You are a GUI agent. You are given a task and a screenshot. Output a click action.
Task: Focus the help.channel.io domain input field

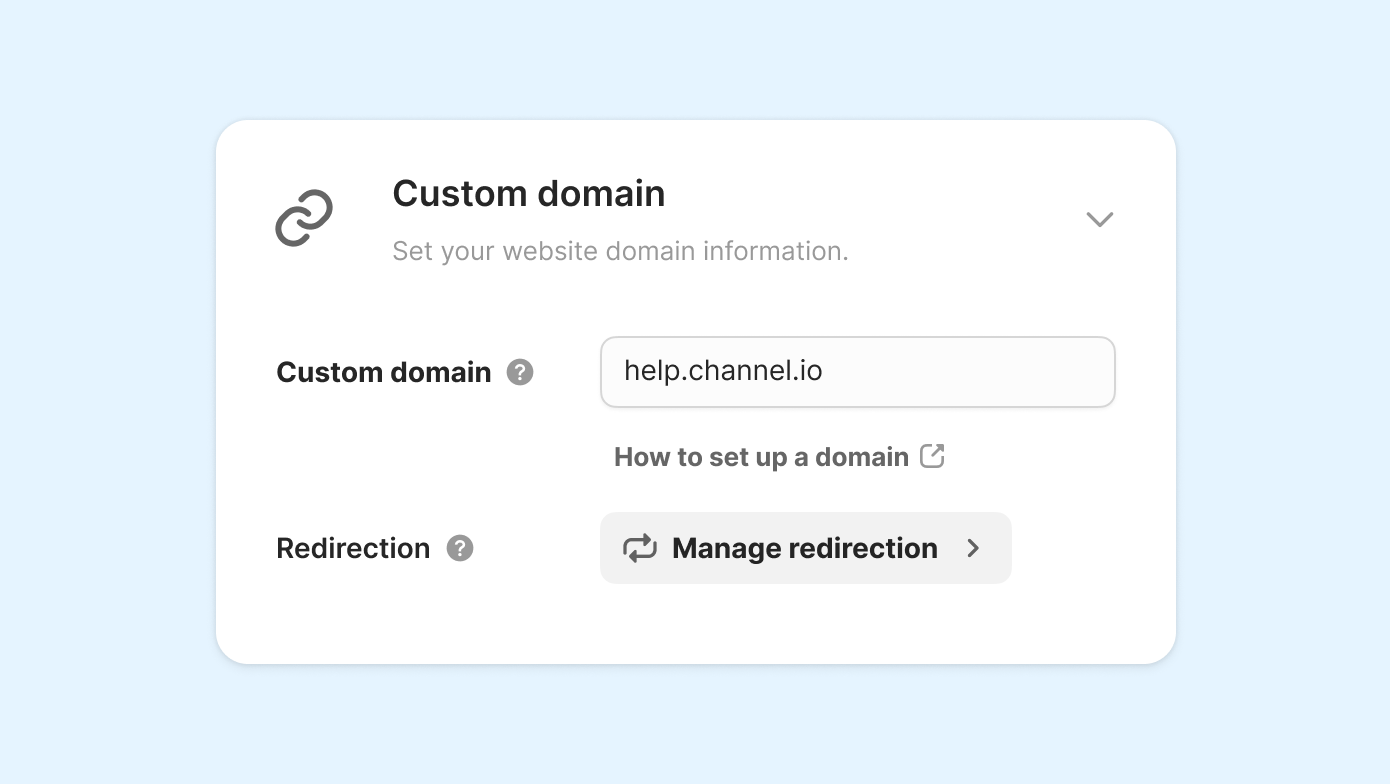click(x=857, y=372)
